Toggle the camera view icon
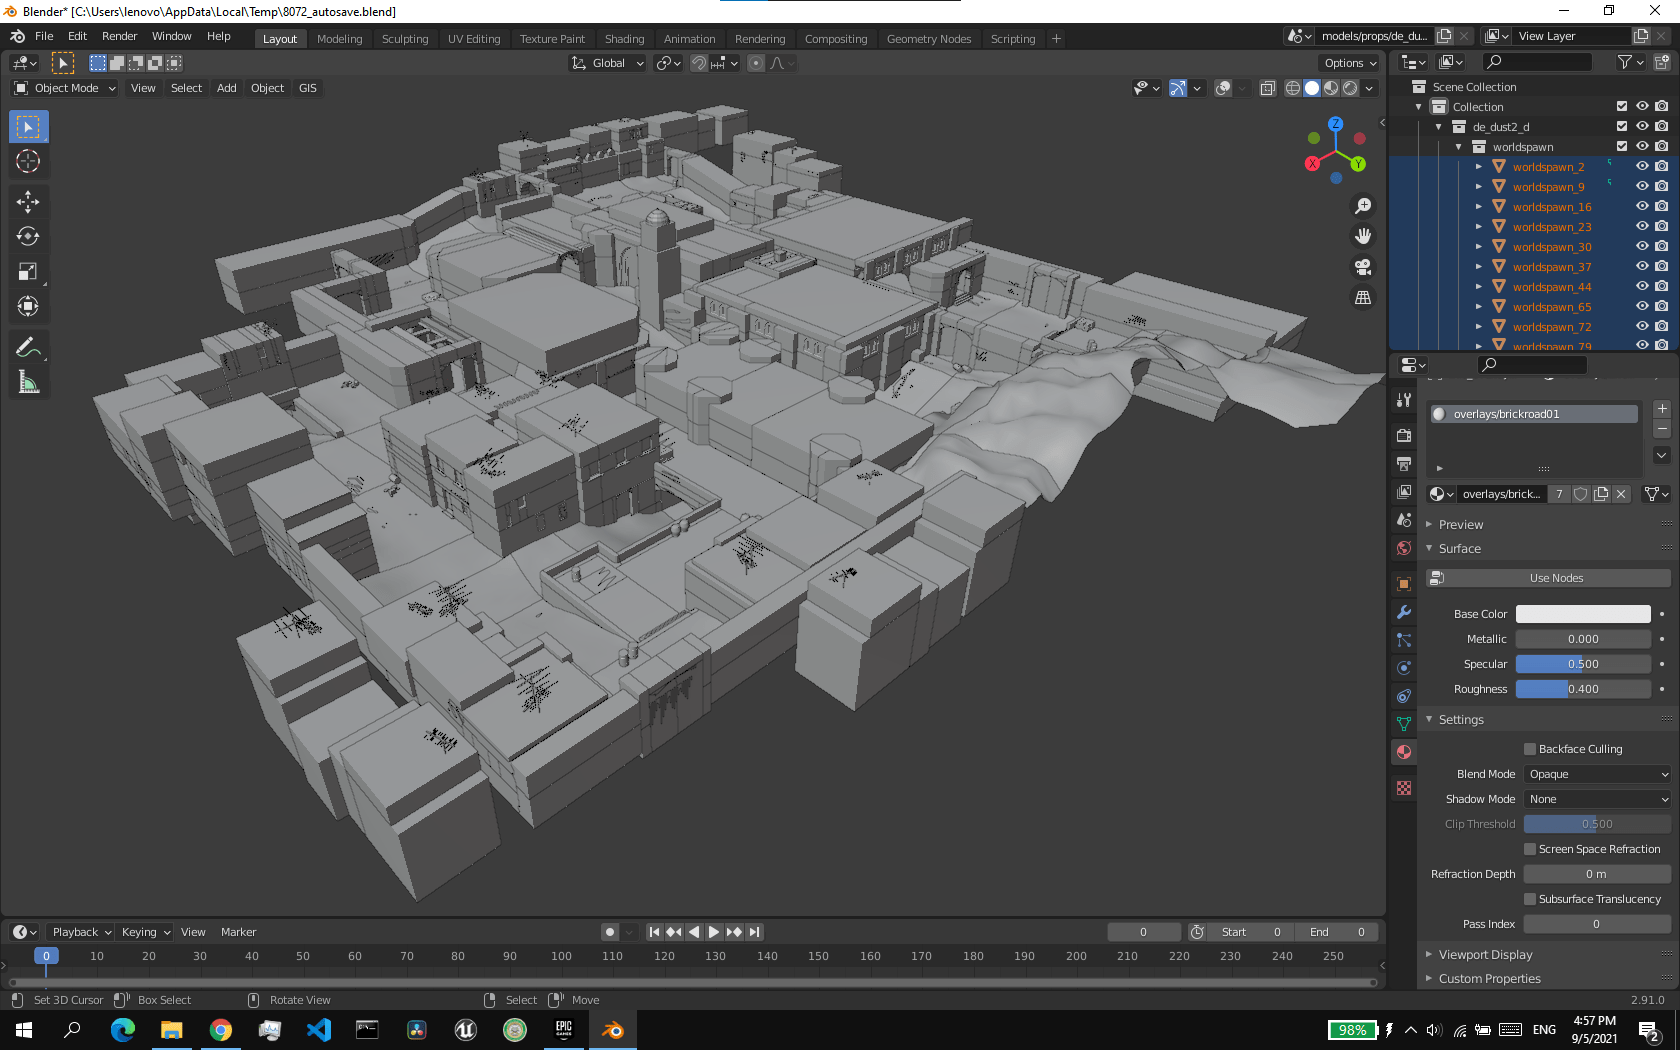 coord(1363,267)
